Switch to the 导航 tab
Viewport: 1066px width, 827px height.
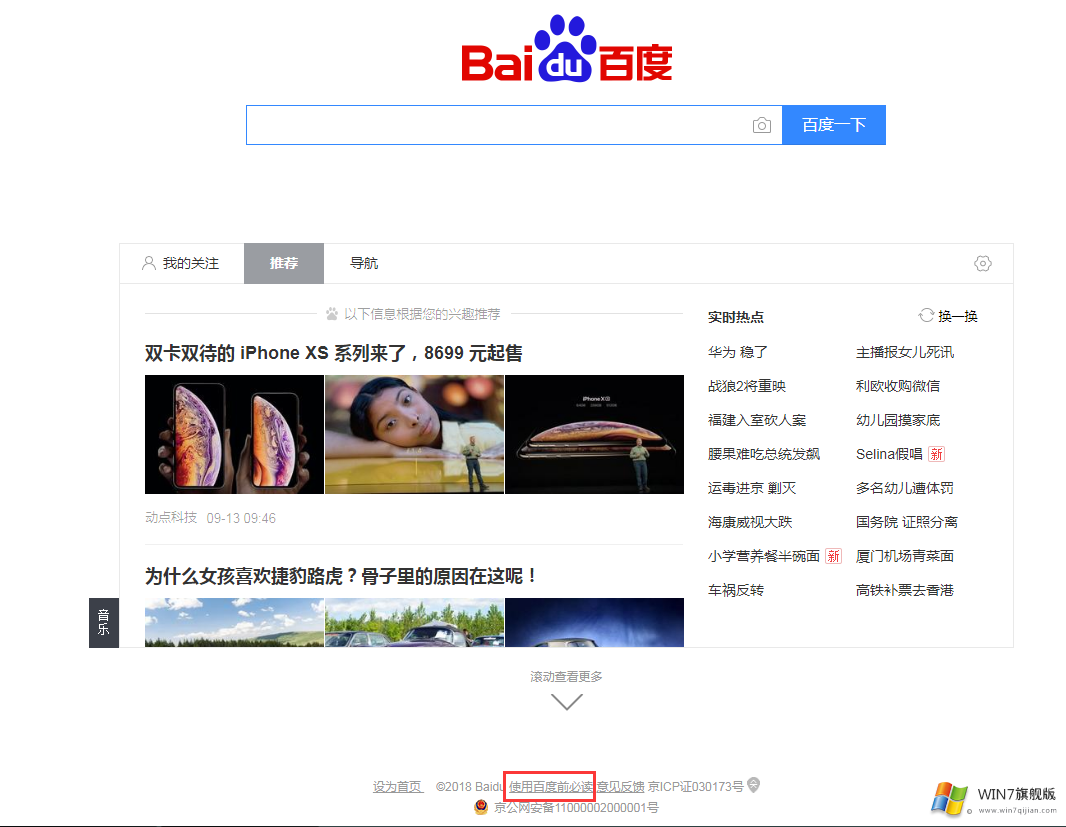click(x=364, y=263)
